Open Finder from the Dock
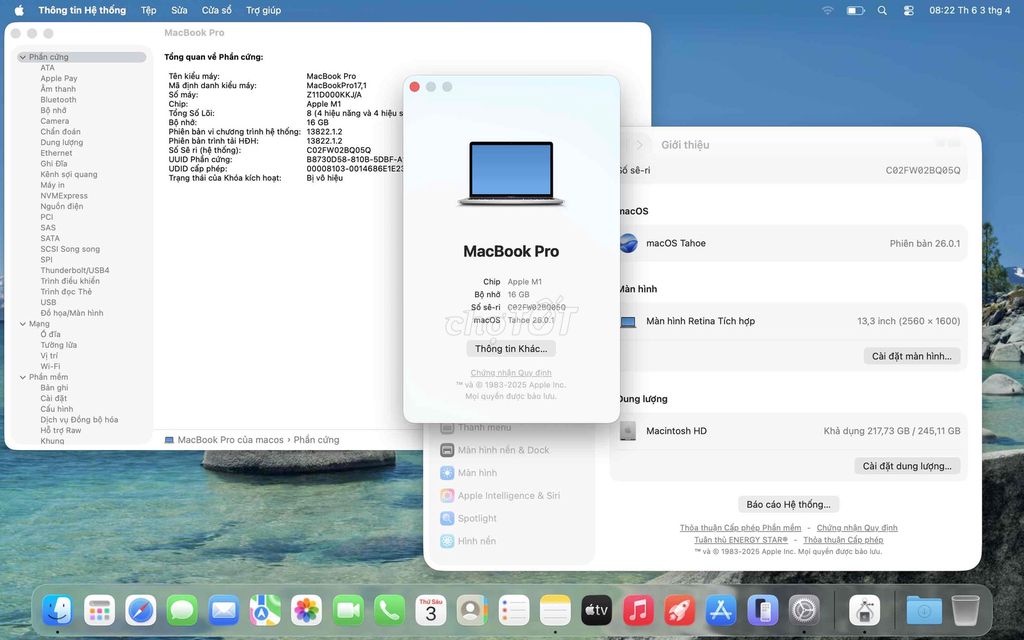 pyautogui.click(x=57, y=611)
